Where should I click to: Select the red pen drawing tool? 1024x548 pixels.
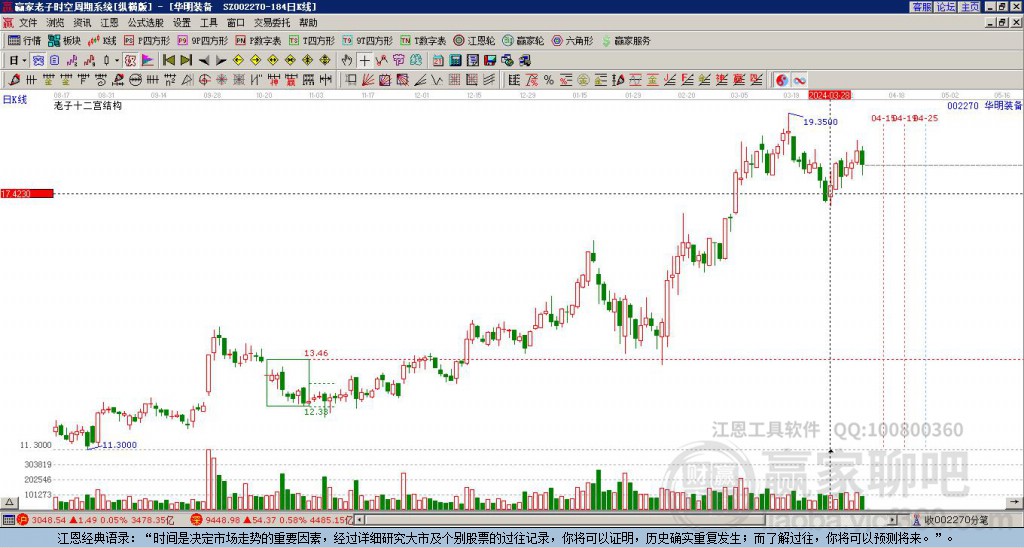point(14,80)
